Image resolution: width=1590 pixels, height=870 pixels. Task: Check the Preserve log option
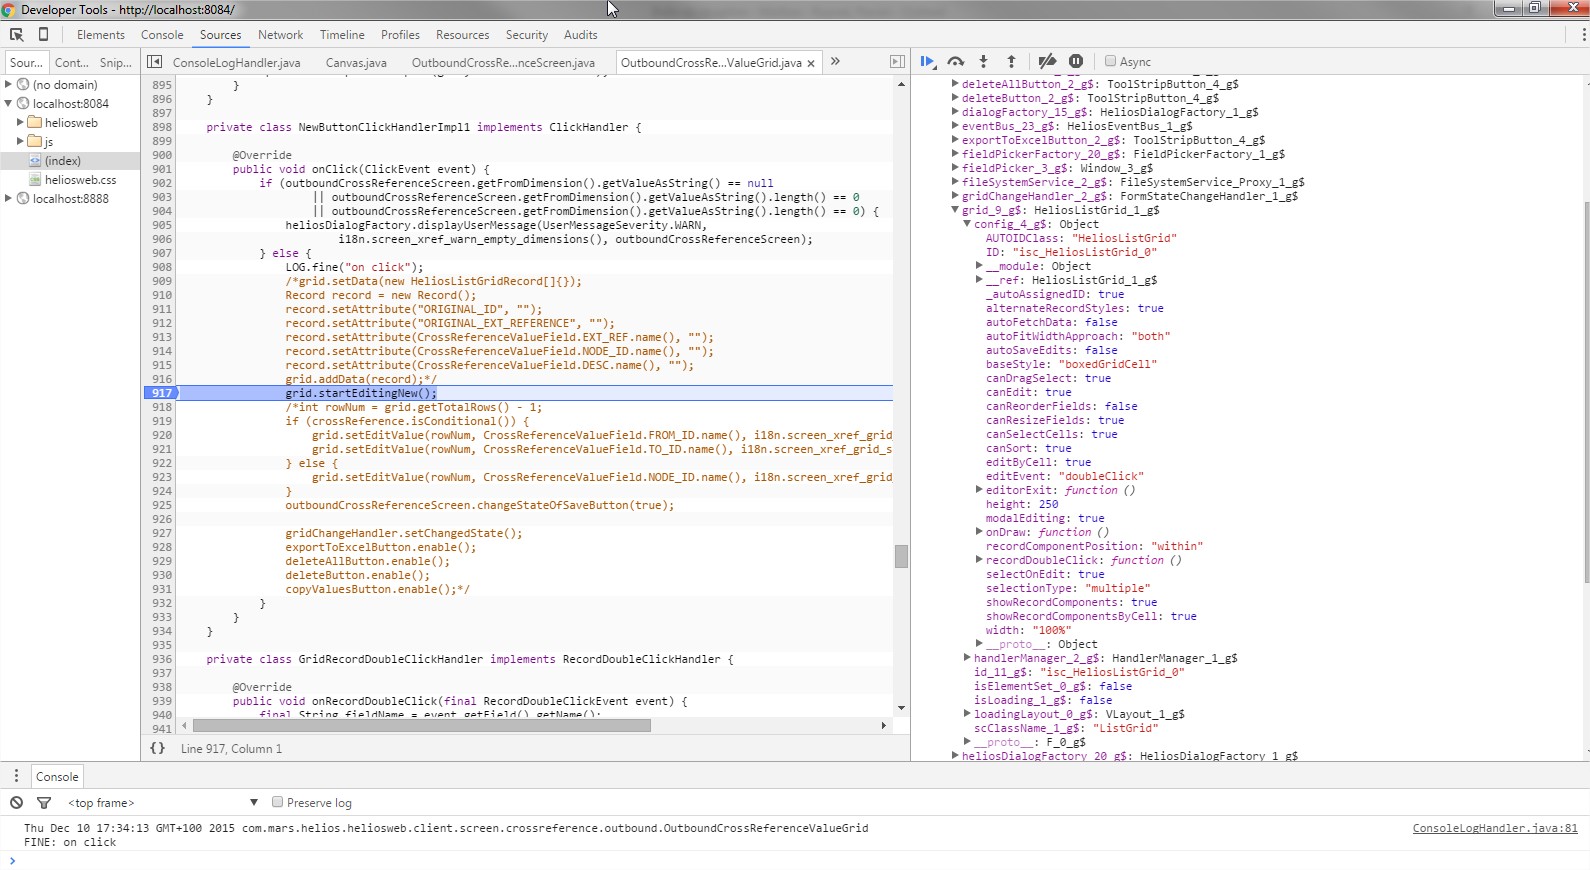tap(278, 803)
